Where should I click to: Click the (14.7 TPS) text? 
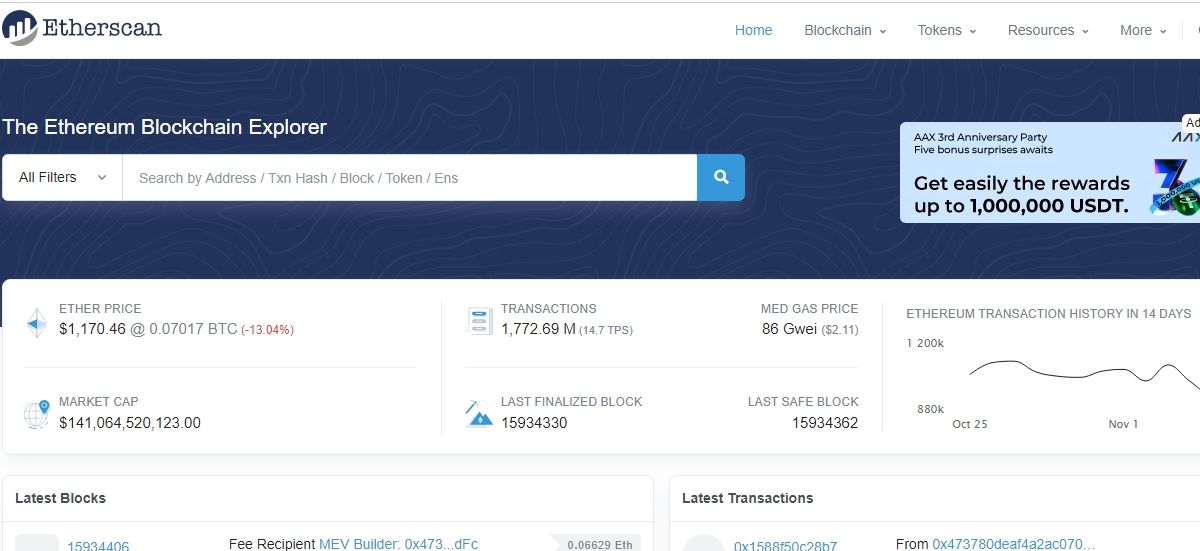pyautogui.click(x=606, y=329)
